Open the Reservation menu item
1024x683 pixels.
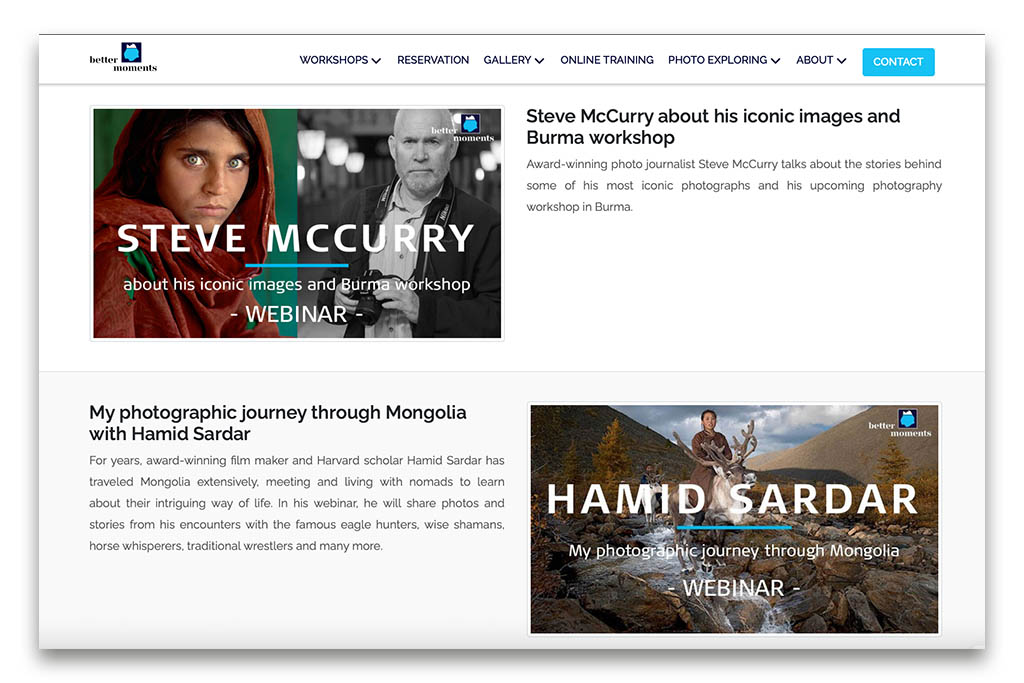(x=433, y=60)
